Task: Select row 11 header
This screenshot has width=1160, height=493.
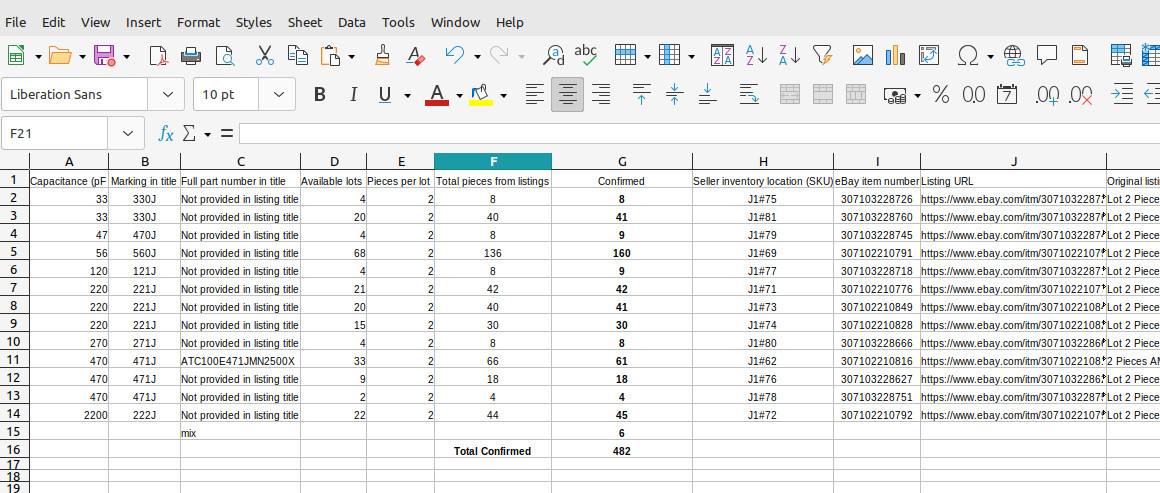Action: pyautogui.click(x=15, y=360)
